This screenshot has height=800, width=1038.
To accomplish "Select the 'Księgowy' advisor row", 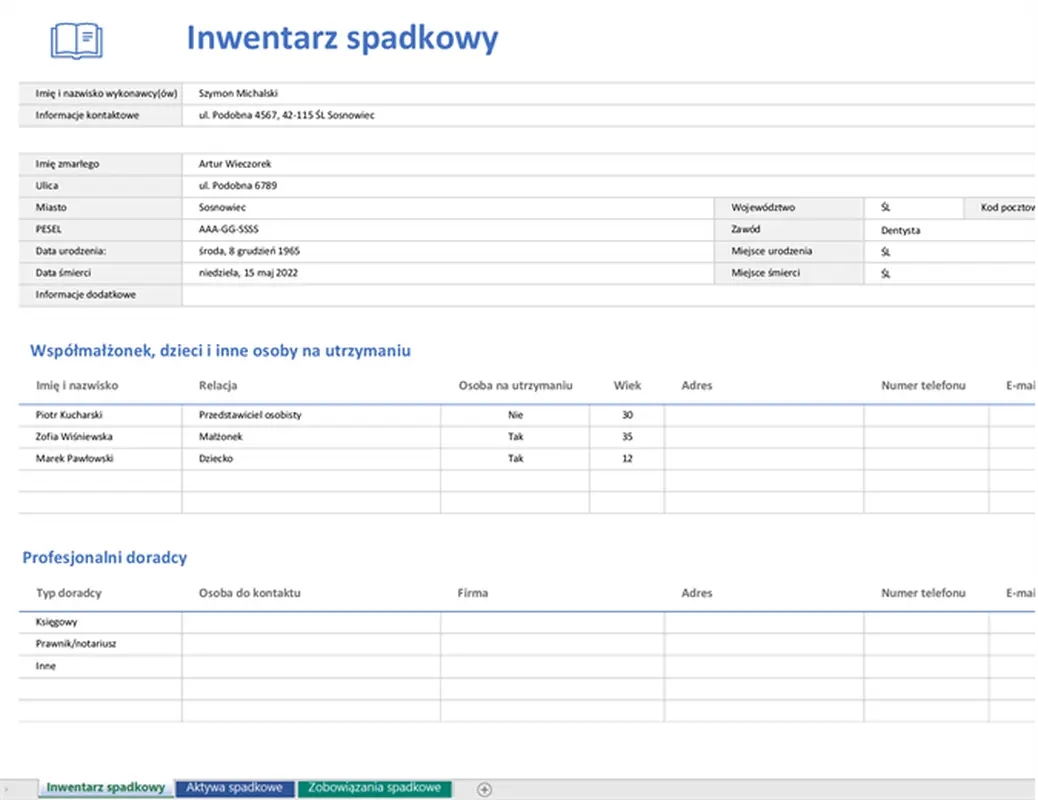I will pos(100,623).
